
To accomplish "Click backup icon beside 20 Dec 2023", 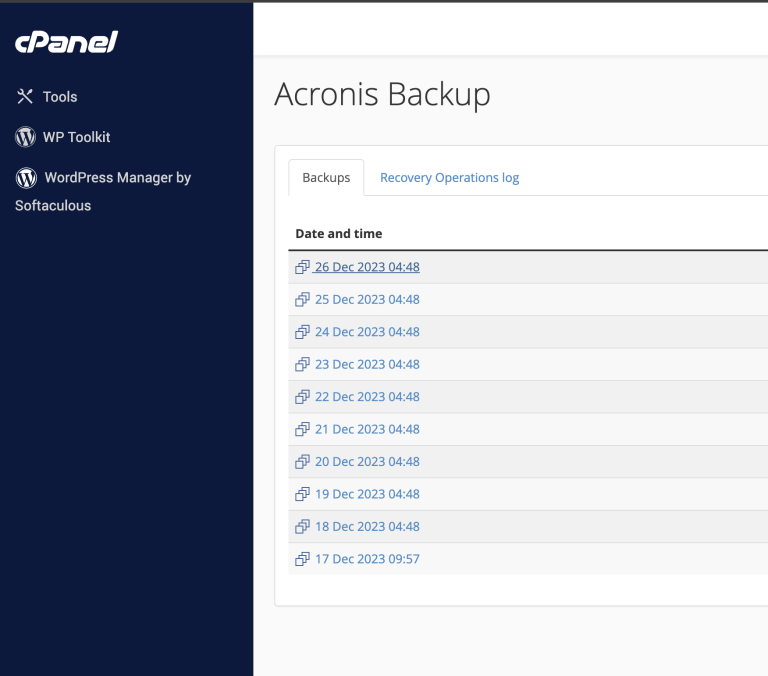I will [302, 461].
